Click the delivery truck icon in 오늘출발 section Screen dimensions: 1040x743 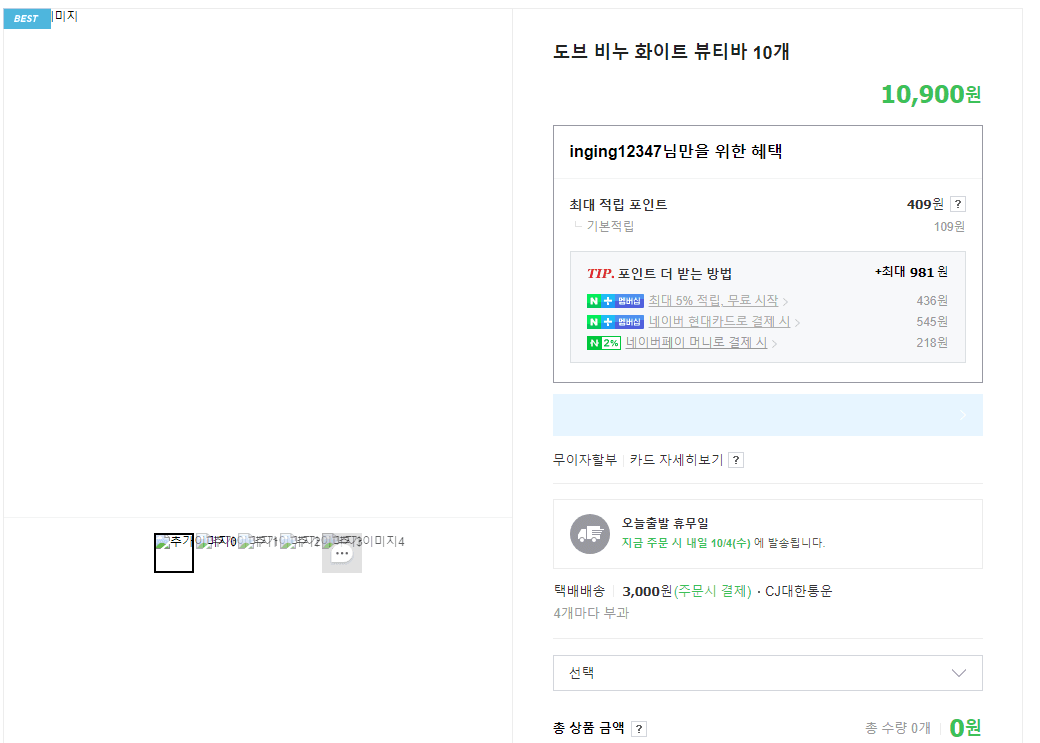pyautogui.click(x=590, y=534)
